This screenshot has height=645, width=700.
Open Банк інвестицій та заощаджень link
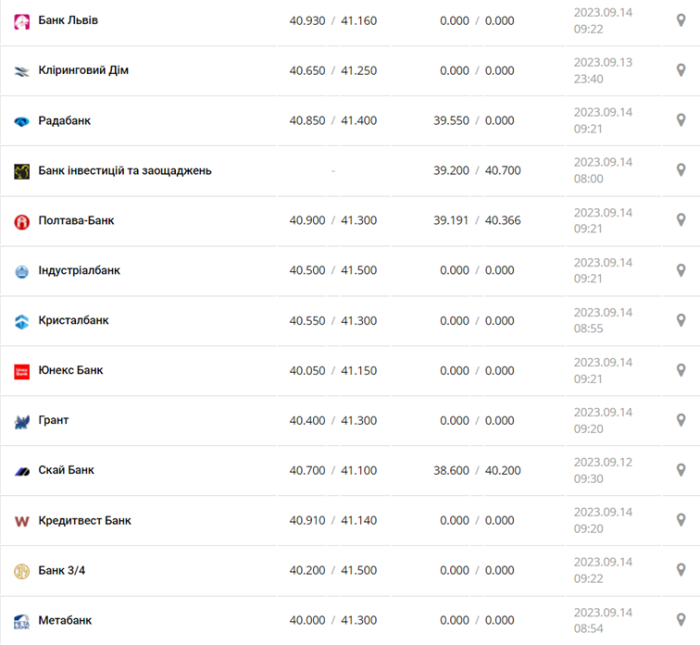125,171
